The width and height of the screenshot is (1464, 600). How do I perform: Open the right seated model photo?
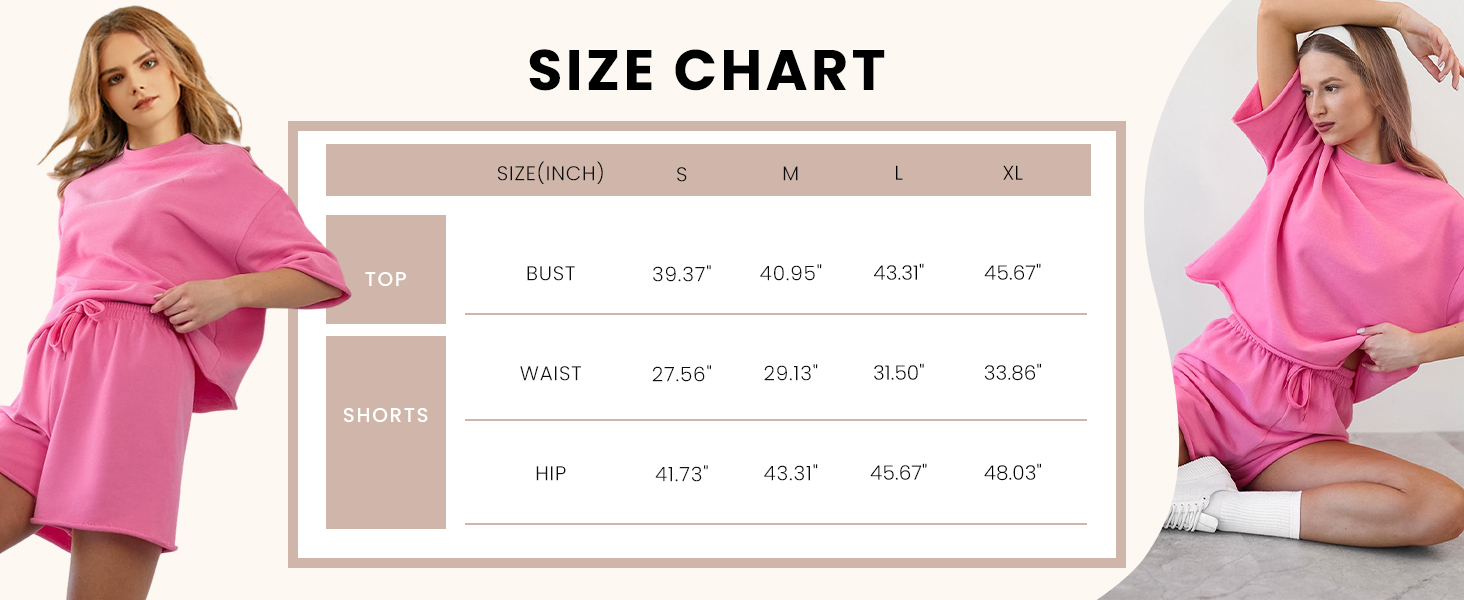tap(1310, 300)
